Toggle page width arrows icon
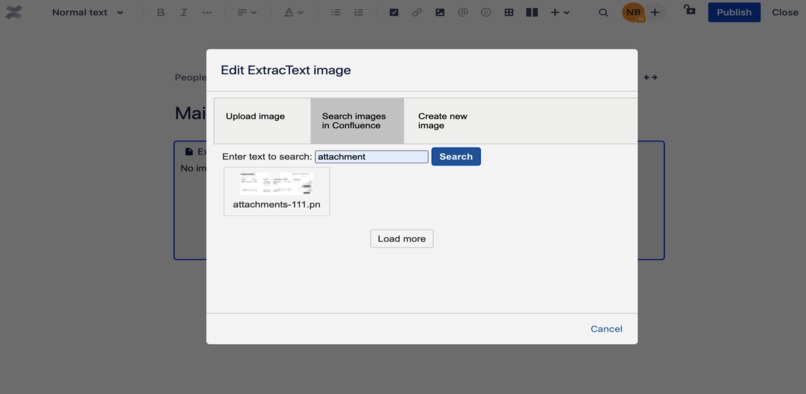Viewport: 806px width, 394px height. pos(650,78)
